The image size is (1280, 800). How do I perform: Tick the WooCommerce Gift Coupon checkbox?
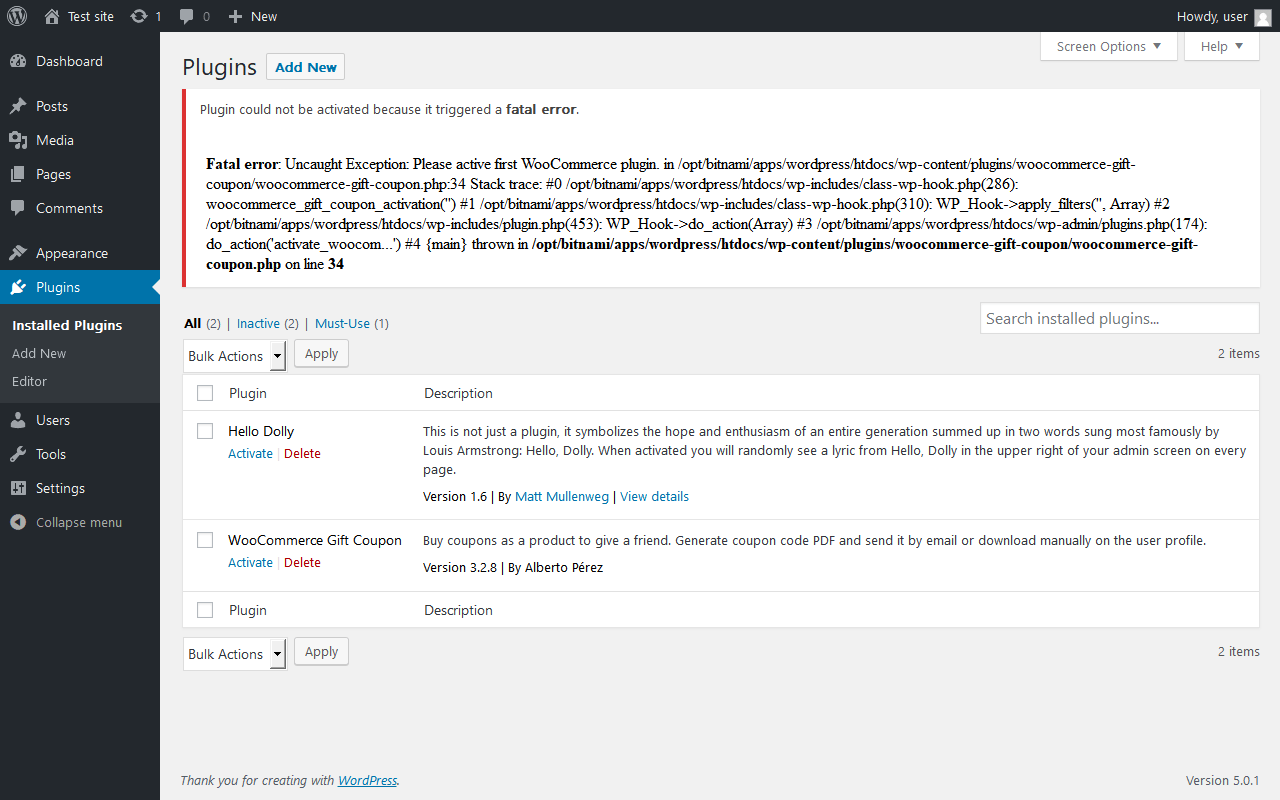[205, 540]
